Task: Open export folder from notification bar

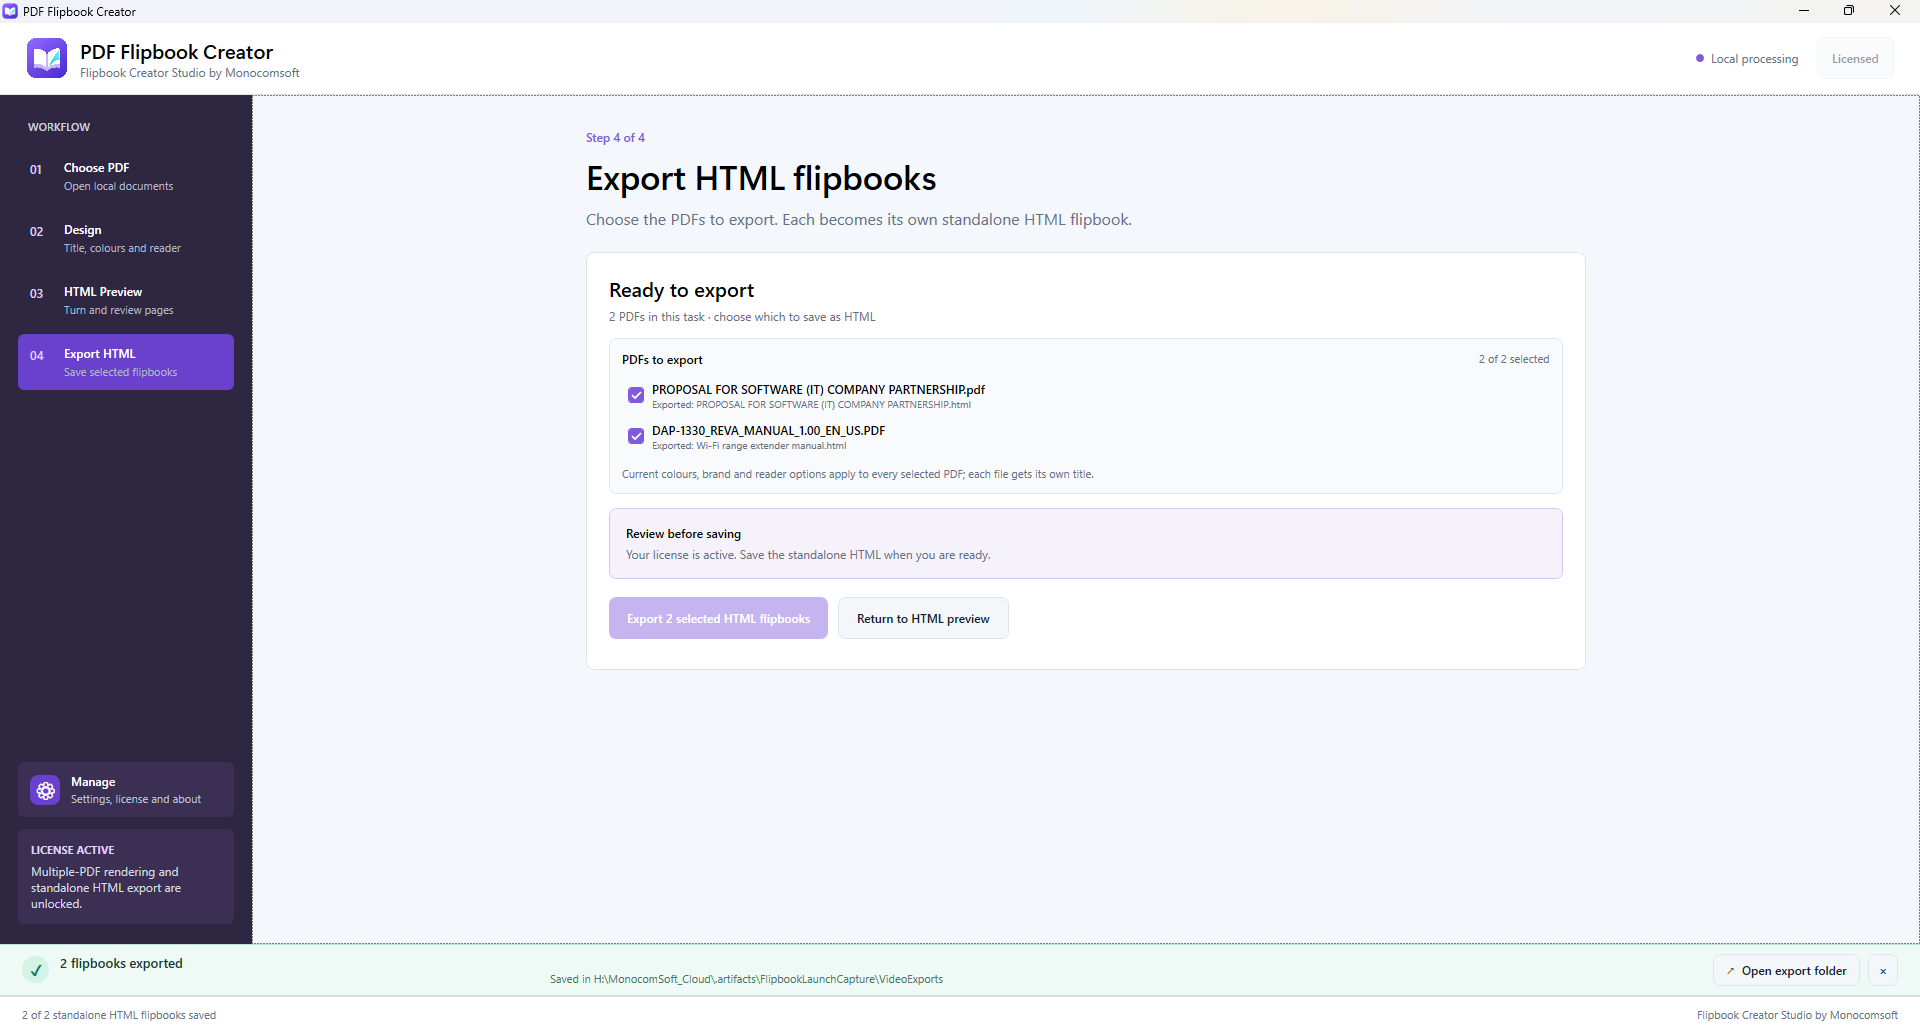Action: coord(1786,971)
